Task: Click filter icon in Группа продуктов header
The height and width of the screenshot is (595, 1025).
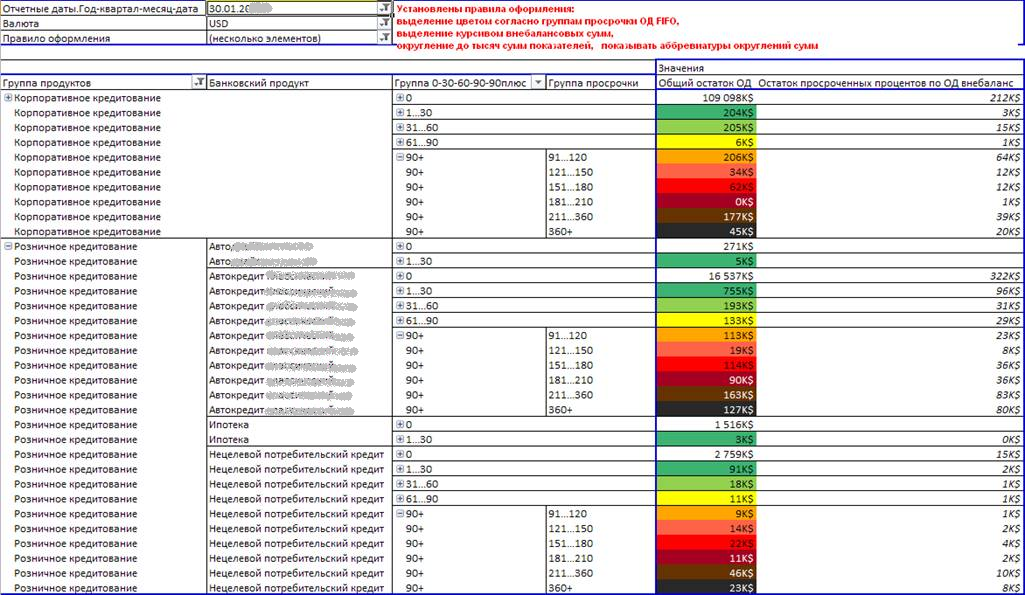Action: (197, 82)
